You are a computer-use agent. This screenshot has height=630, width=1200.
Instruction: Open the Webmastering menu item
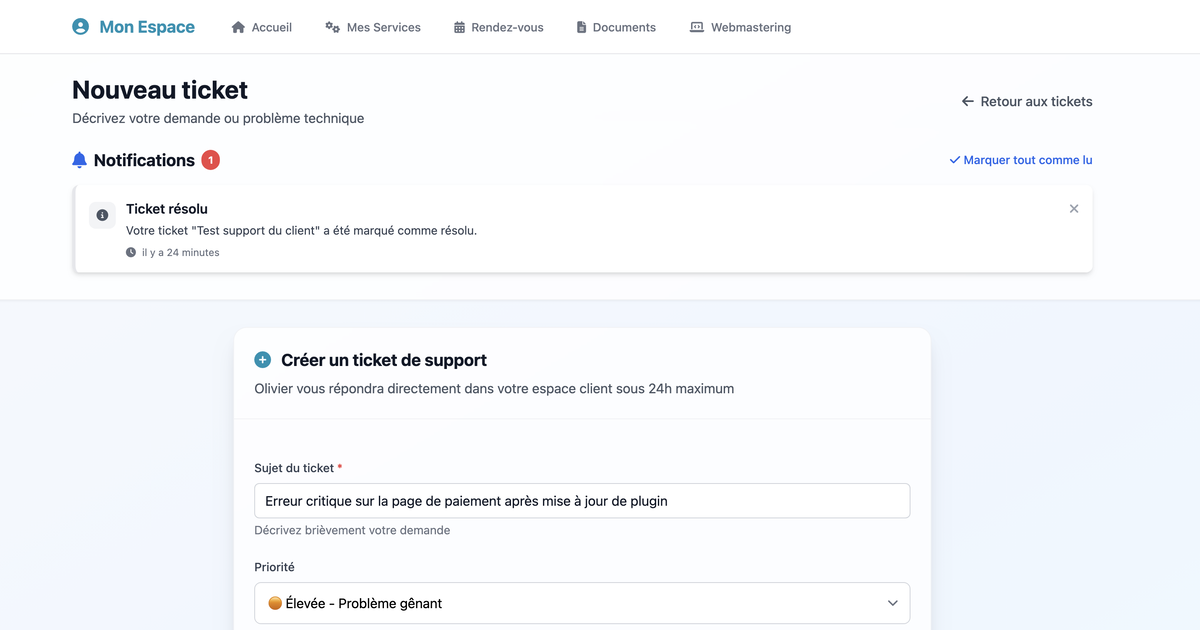(x=741, y=27)
